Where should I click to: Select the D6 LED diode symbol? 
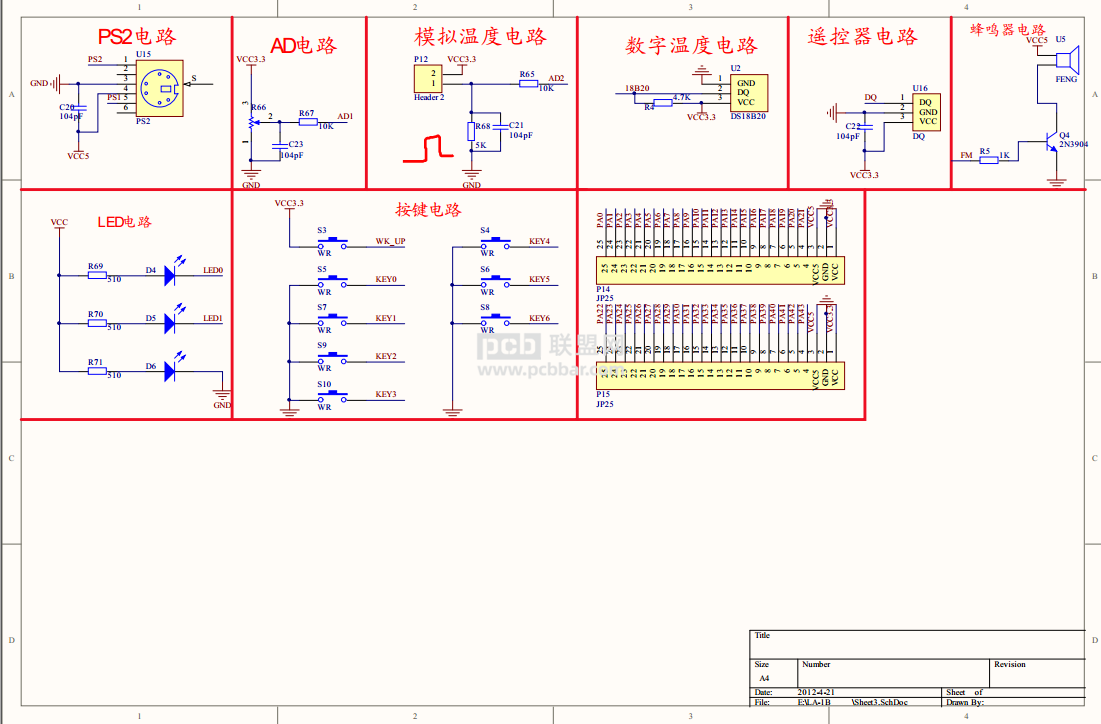tap(171, 371)
